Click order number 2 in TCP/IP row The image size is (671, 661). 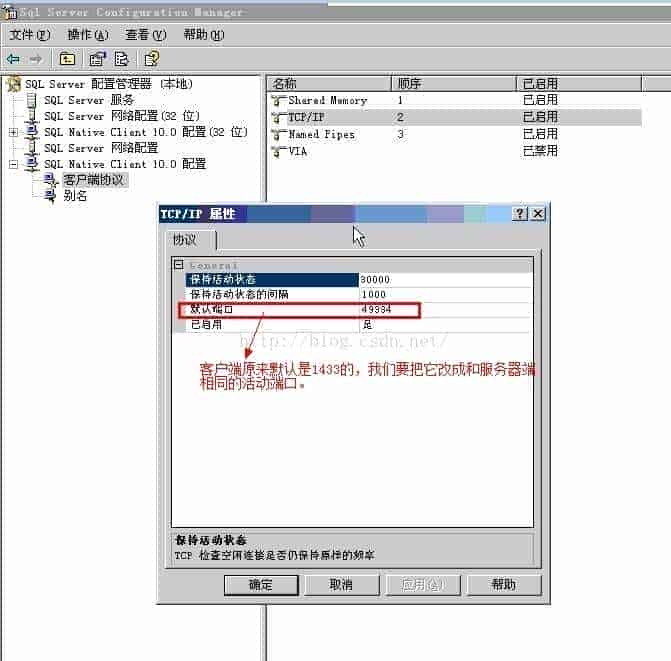(400, 117)
